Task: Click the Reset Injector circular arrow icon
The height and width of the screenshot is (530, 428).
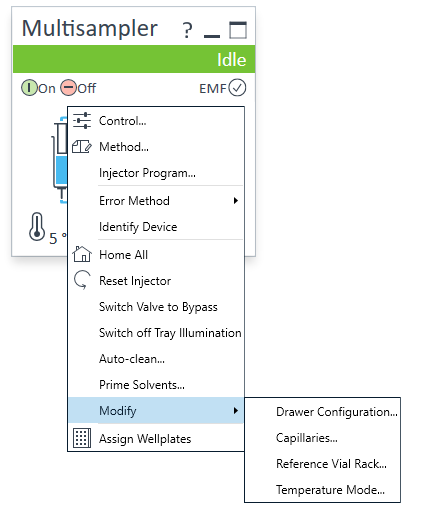Action: [82, 280]
